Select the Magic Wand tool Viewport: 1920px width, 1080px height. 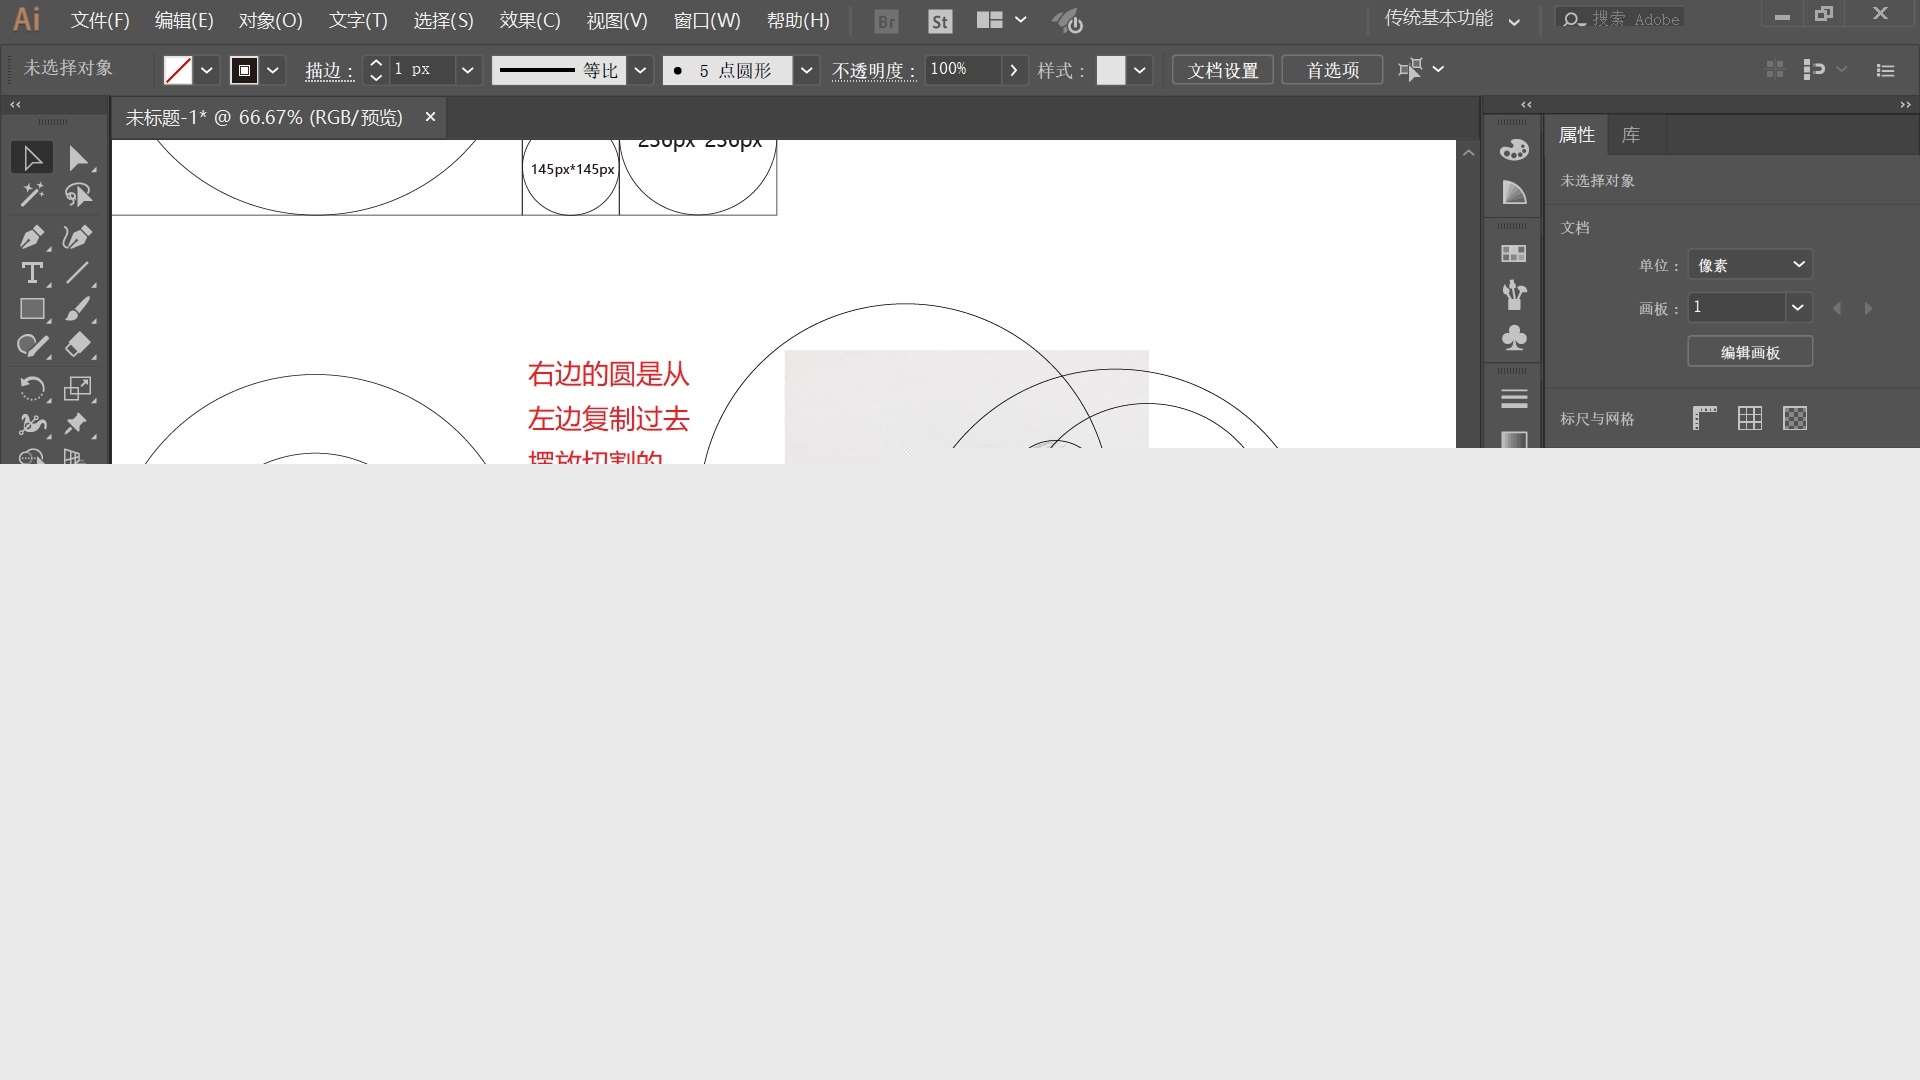(x=31, y=194)
